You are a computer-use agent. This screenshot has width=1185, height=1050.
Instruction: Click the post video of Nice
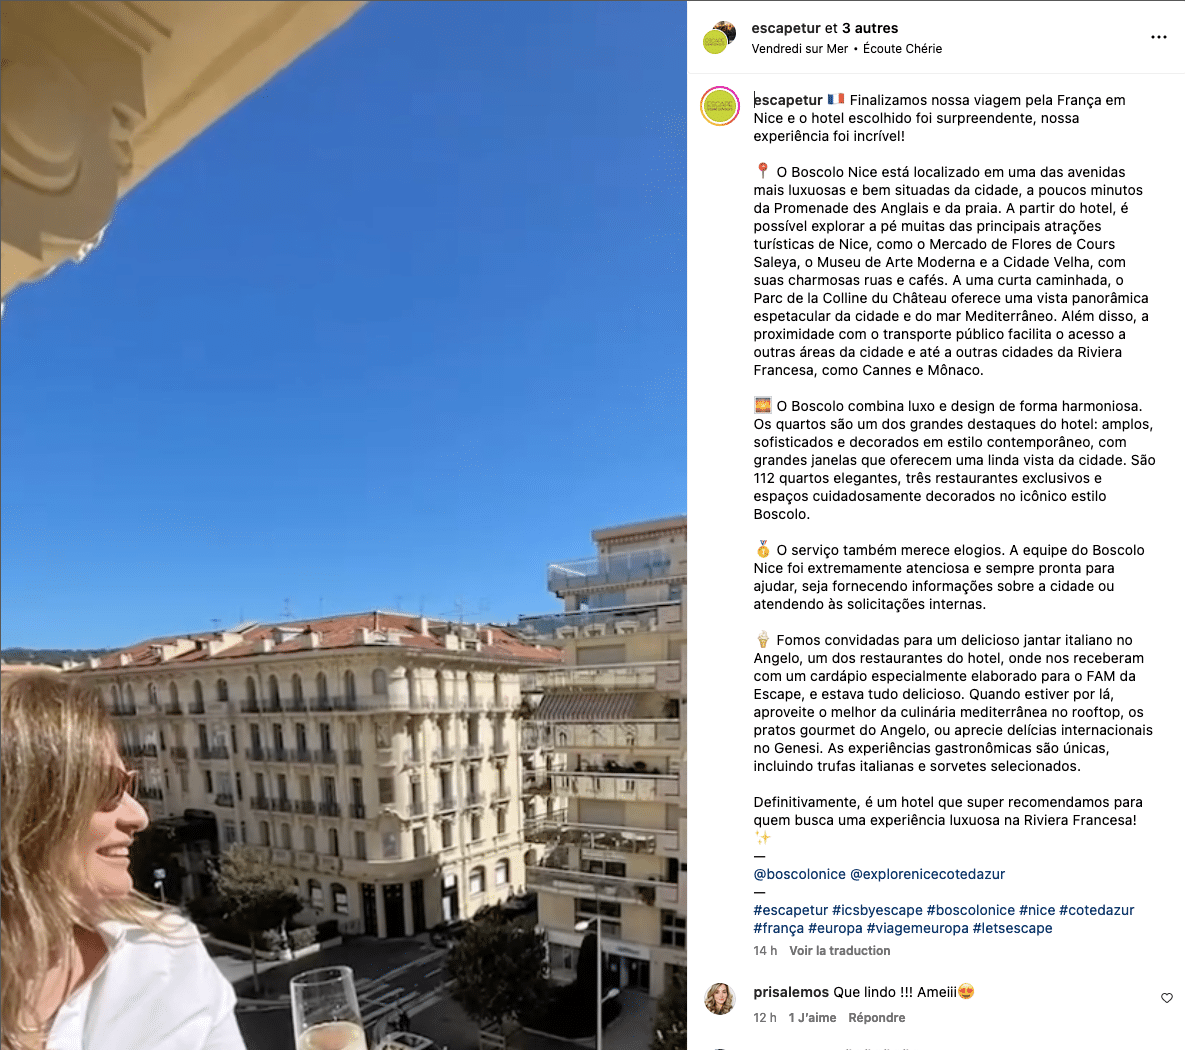343,525
